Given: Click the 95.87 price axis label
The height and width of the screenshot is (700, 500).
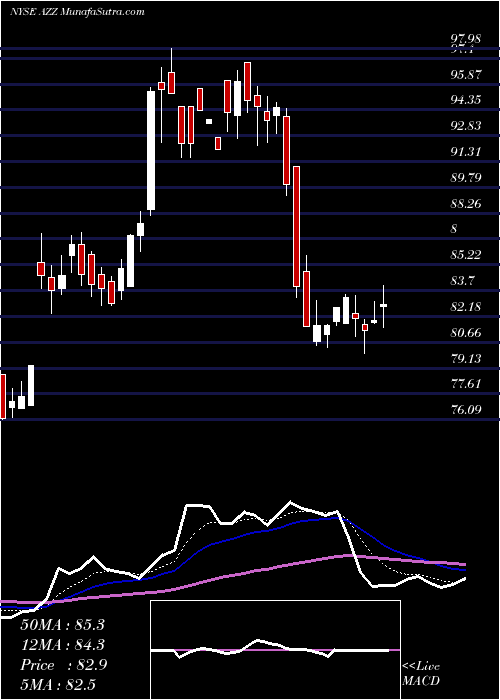Looking at the screenshot, I should [x=466, y=75].
